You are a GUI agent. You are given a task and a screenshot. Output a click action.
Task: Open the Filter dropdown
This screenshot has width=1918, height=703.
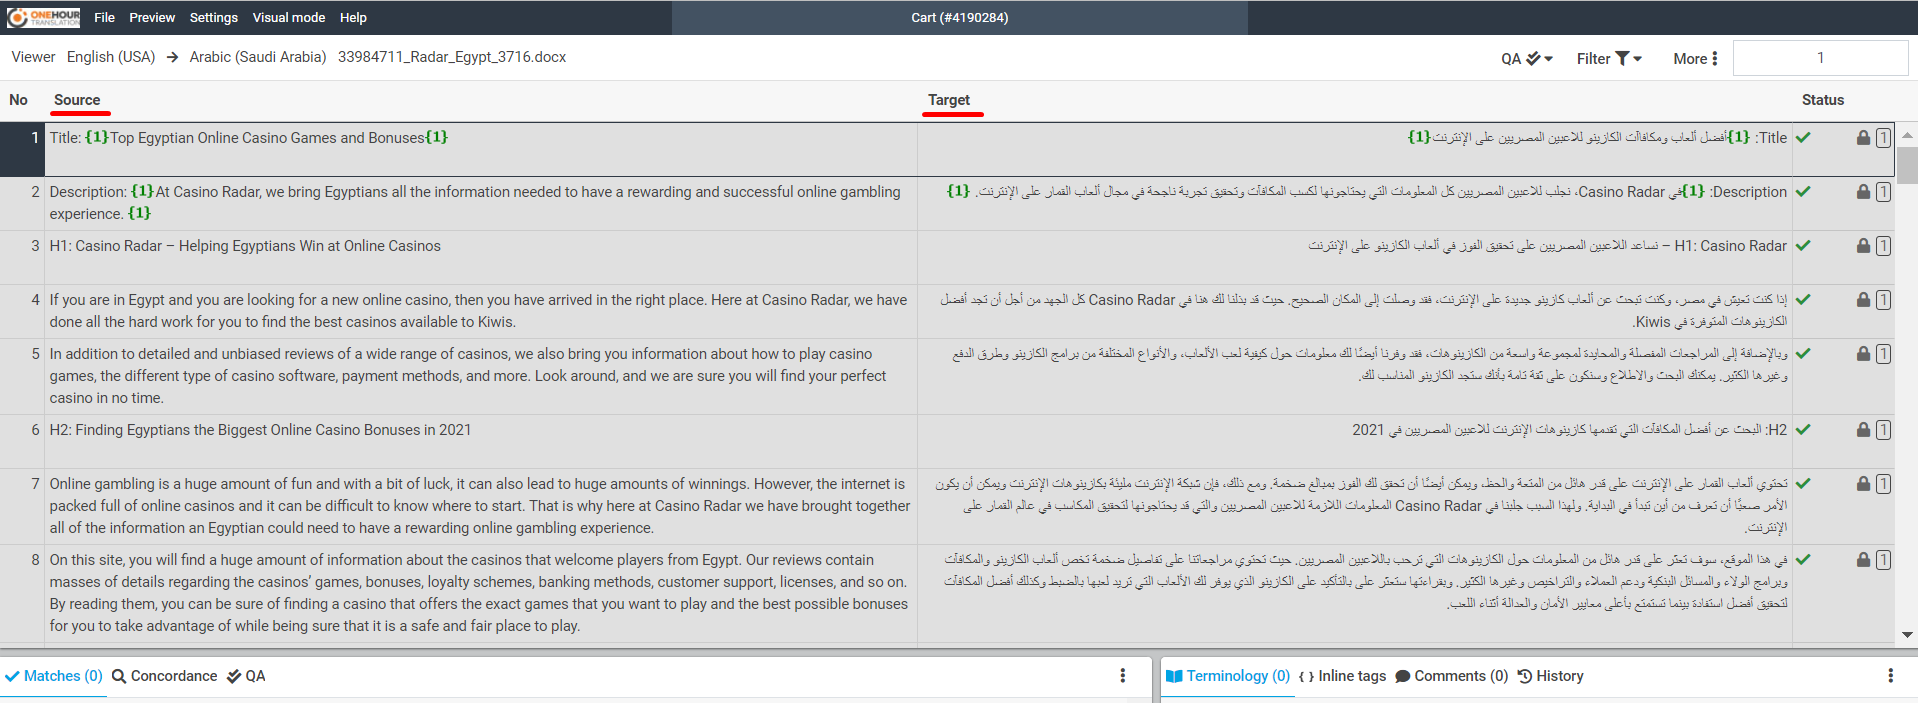(x=1609, y=58)
